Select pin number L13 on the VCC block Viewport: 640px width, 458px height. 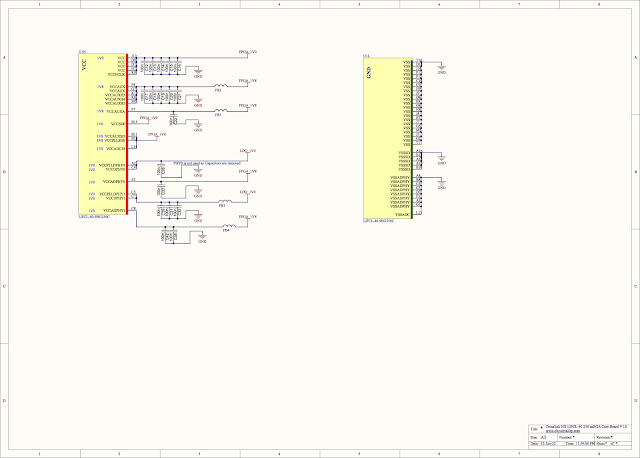[x=133, y=147]
